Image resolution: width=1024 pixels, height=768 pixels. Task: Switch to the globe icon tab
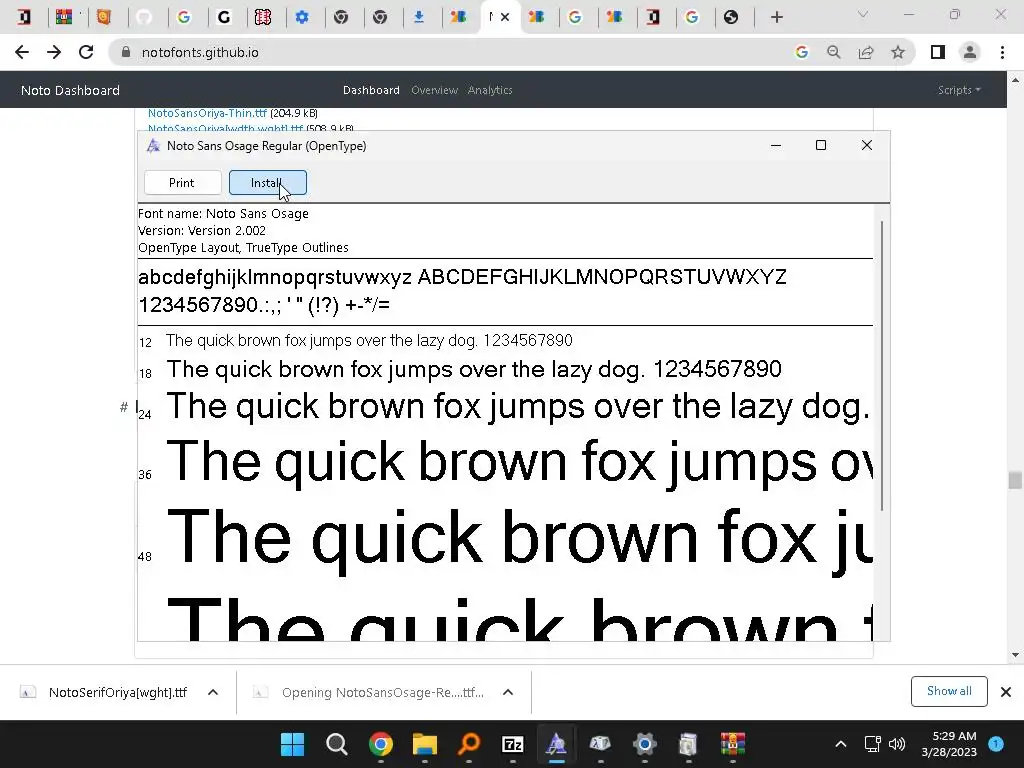click(731, 17)
